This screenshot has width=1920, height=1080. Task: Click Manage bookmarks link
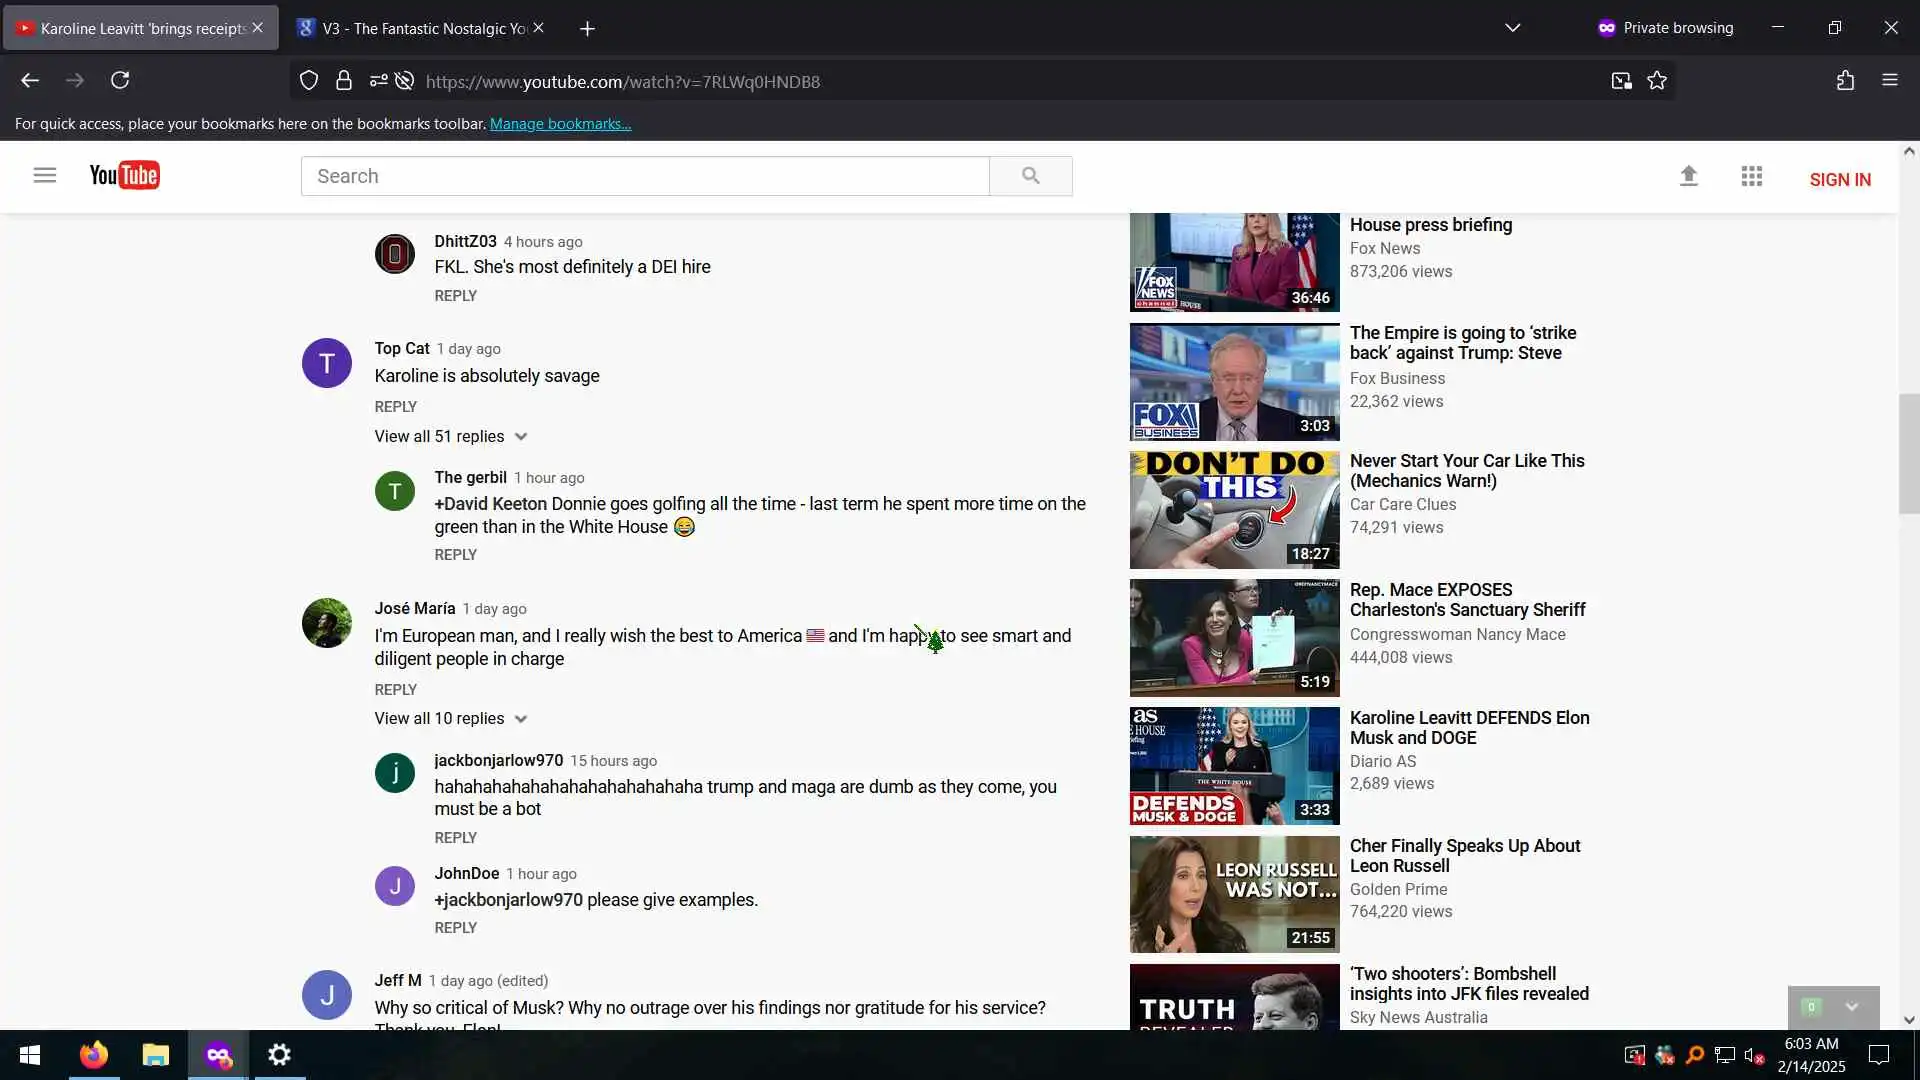pos(560,124)
